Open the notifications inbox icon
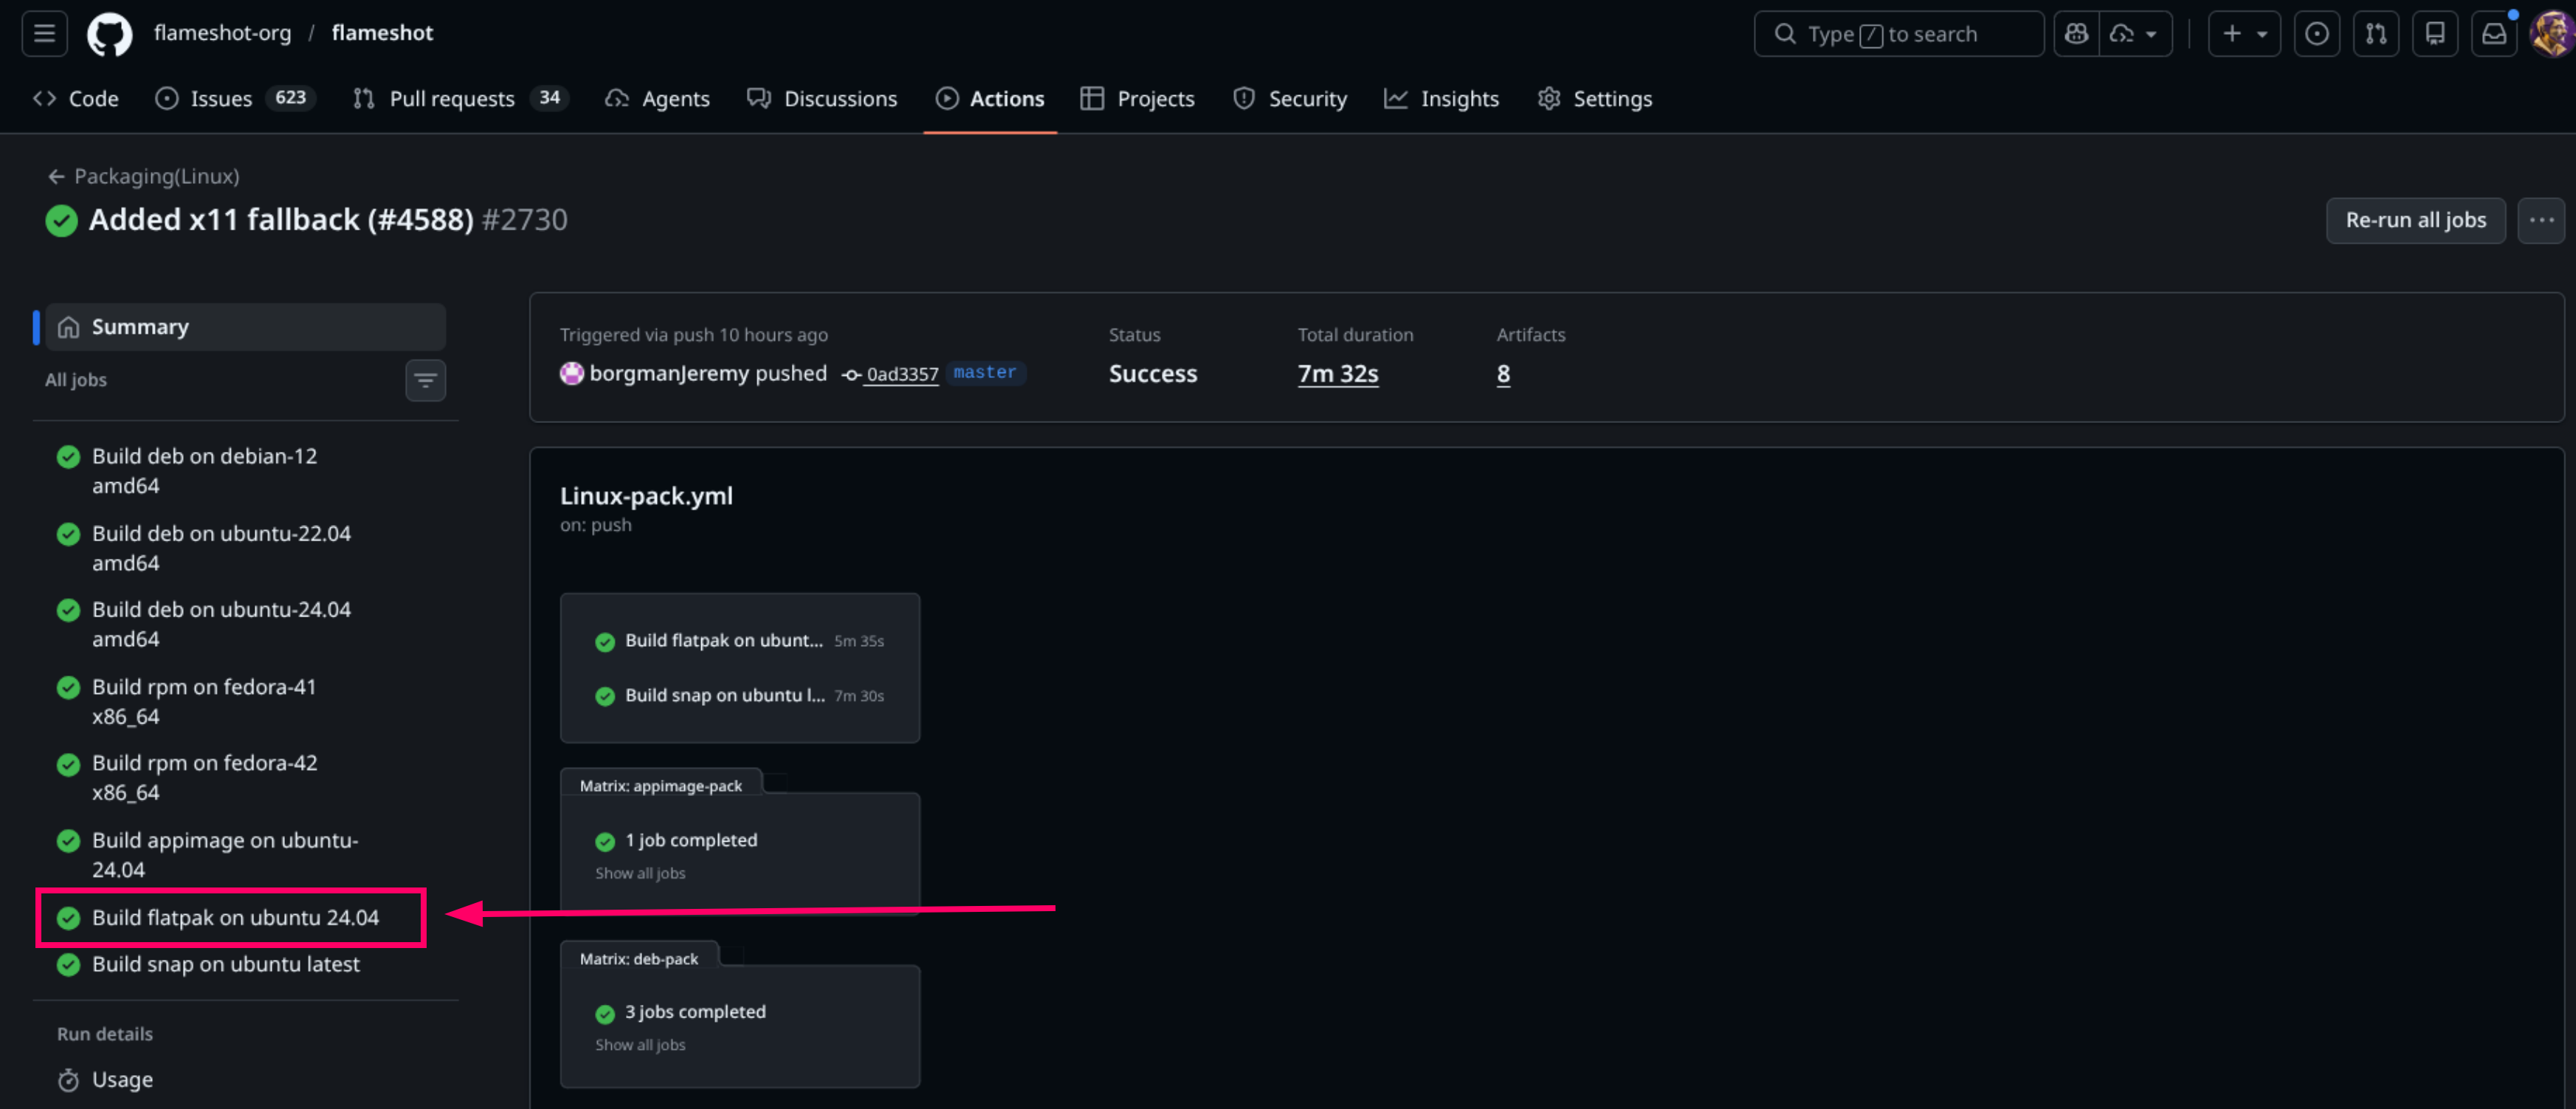The height and width of the screenshot is (1109, 2576). [x=2493, y=34]
